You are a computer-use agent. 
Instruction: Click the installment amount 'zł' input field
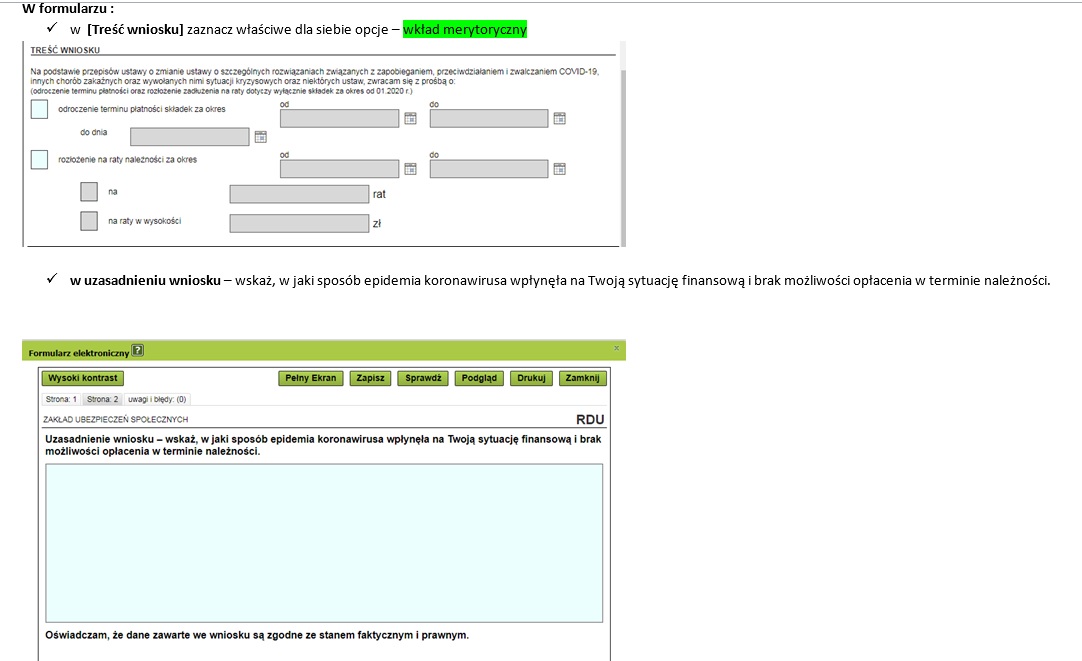(299, 223)
